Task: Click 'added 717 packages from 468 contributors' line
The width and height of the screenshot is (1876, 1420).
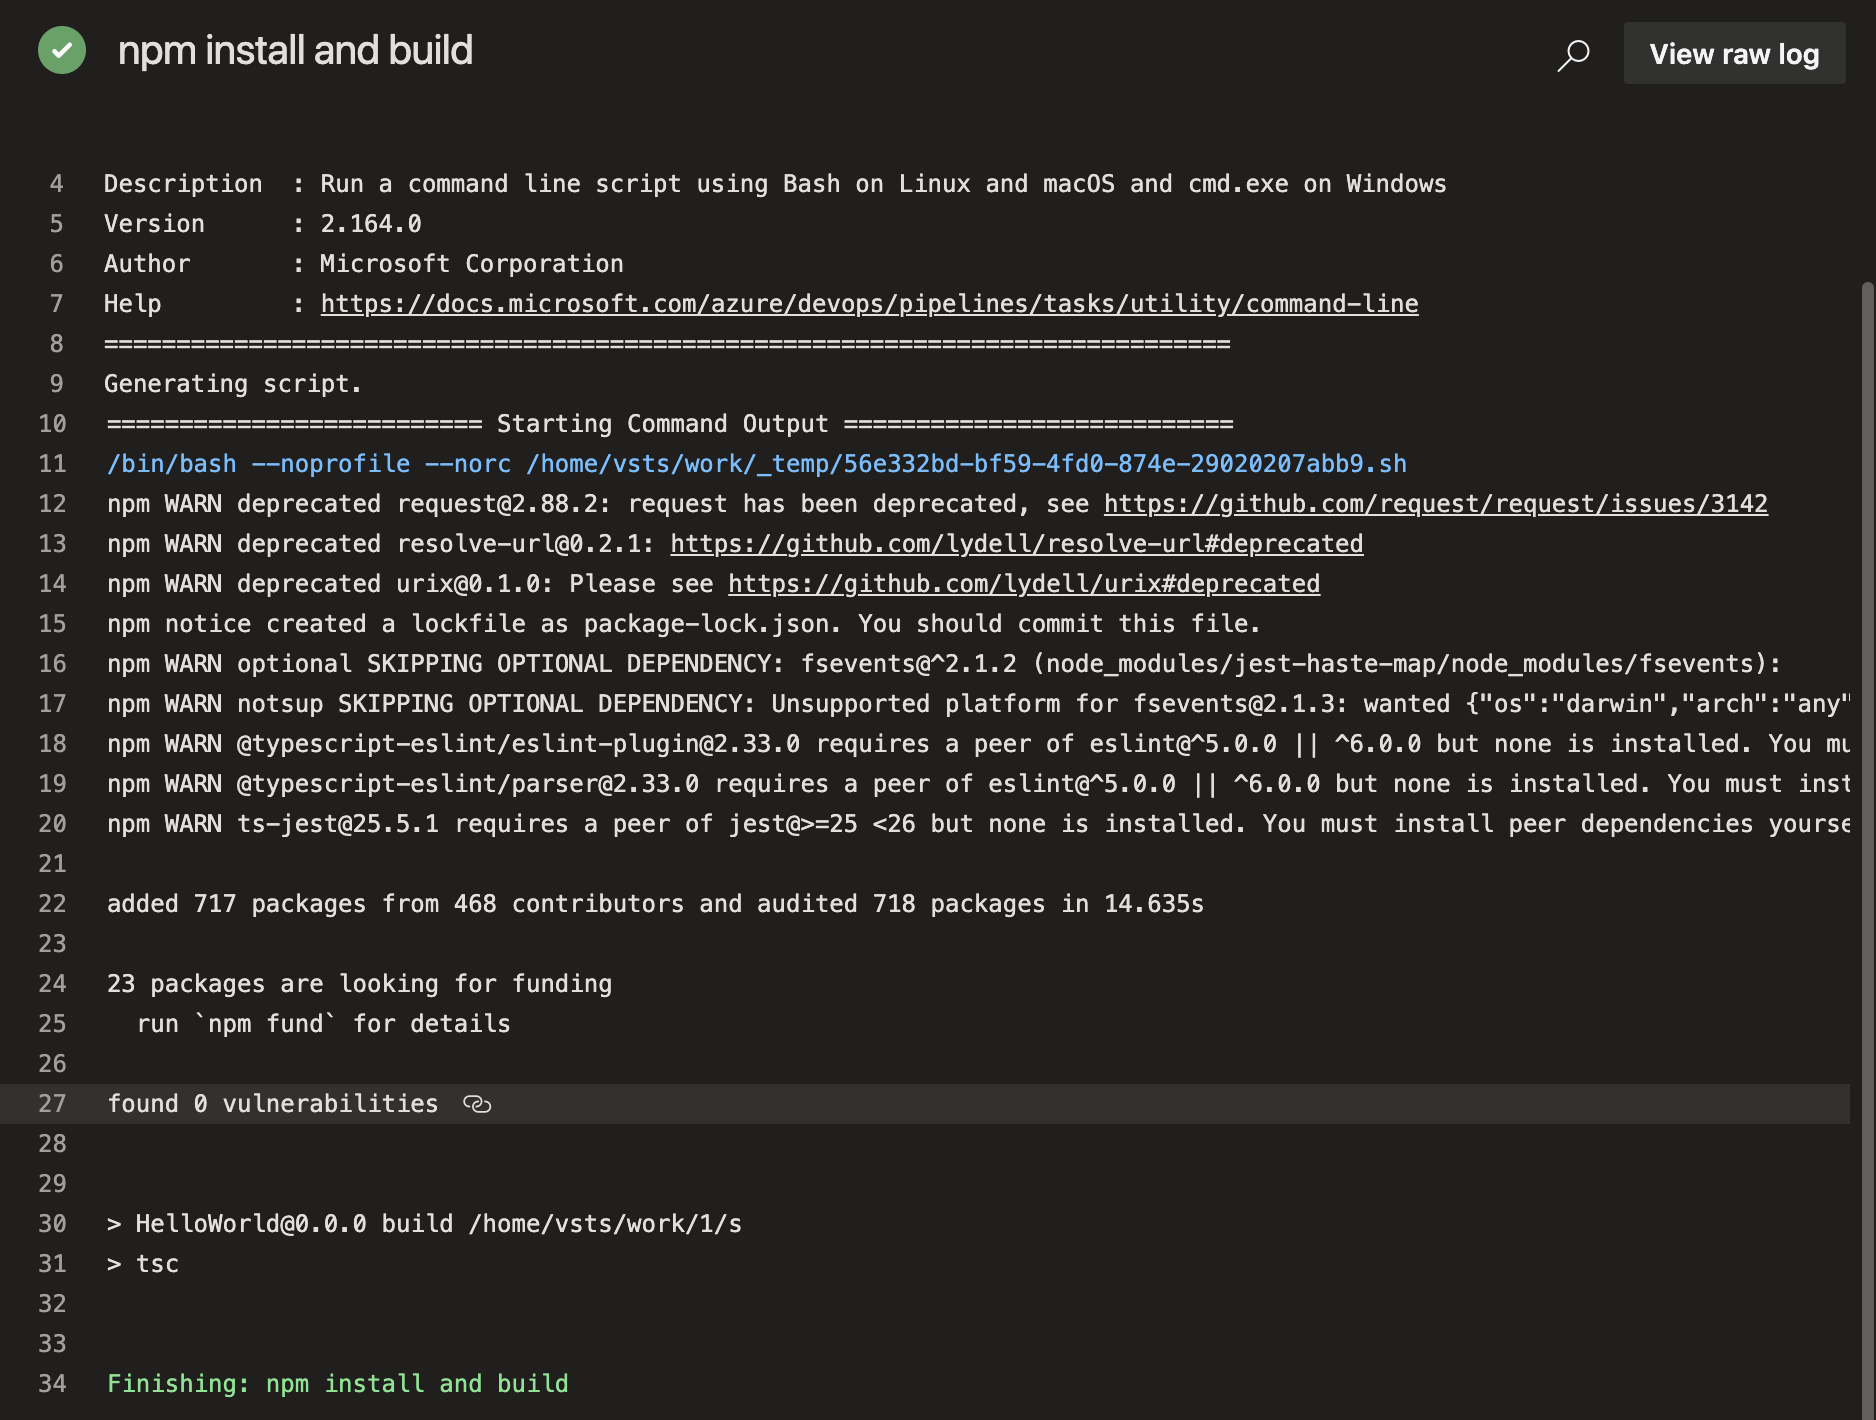Action: [656, 904]
